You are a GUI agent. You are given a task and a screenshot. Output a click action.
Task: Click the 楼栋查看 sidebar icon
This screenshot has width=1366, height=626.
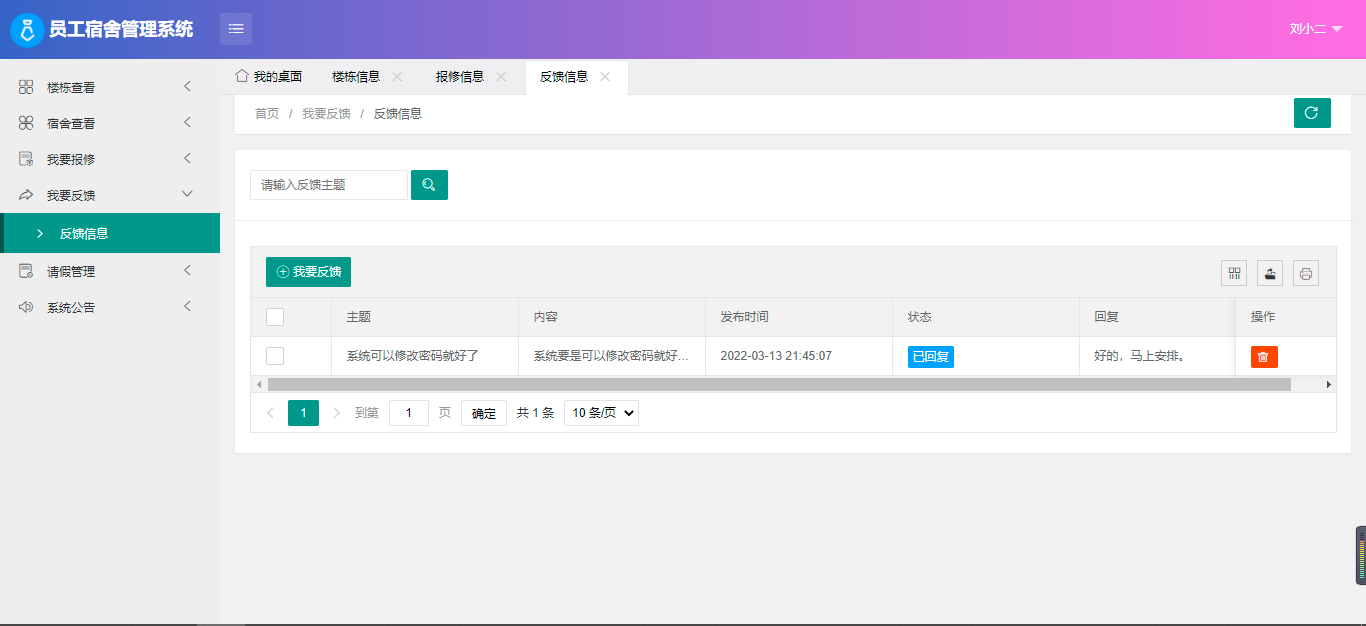(x=26, y=87)
